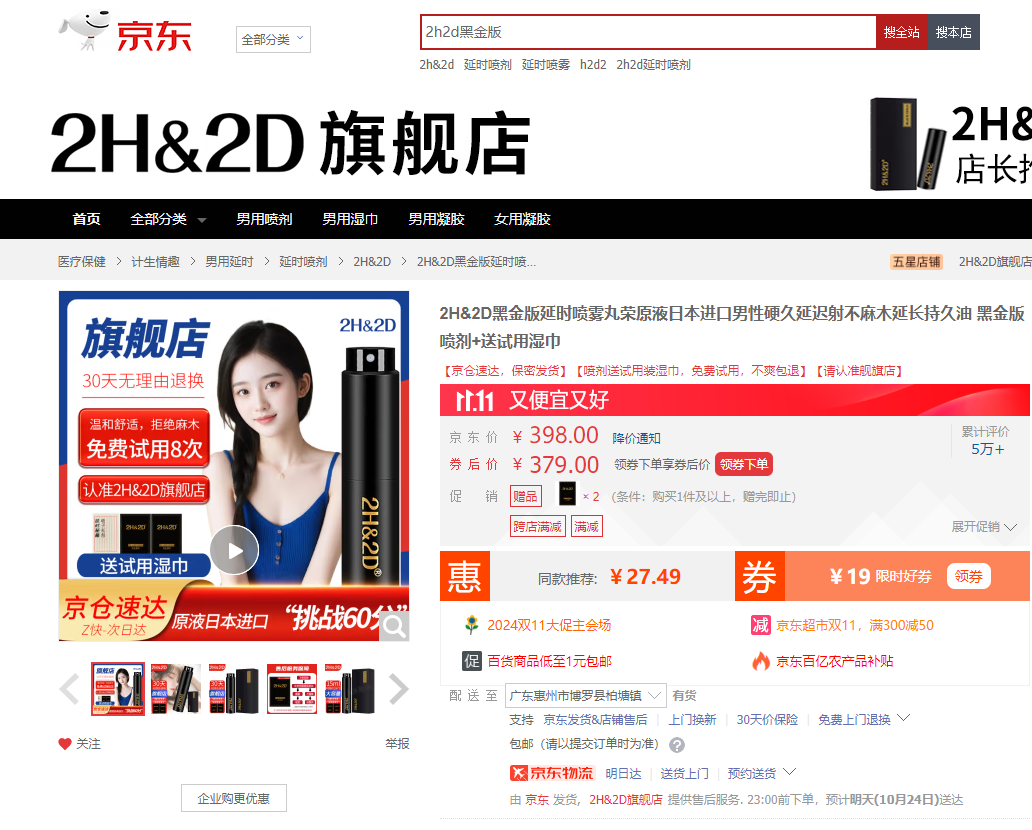Open the 百货商品低至1元包邮 link
This screenshot has width=1032, height=830.
click(x=550, y=661)
